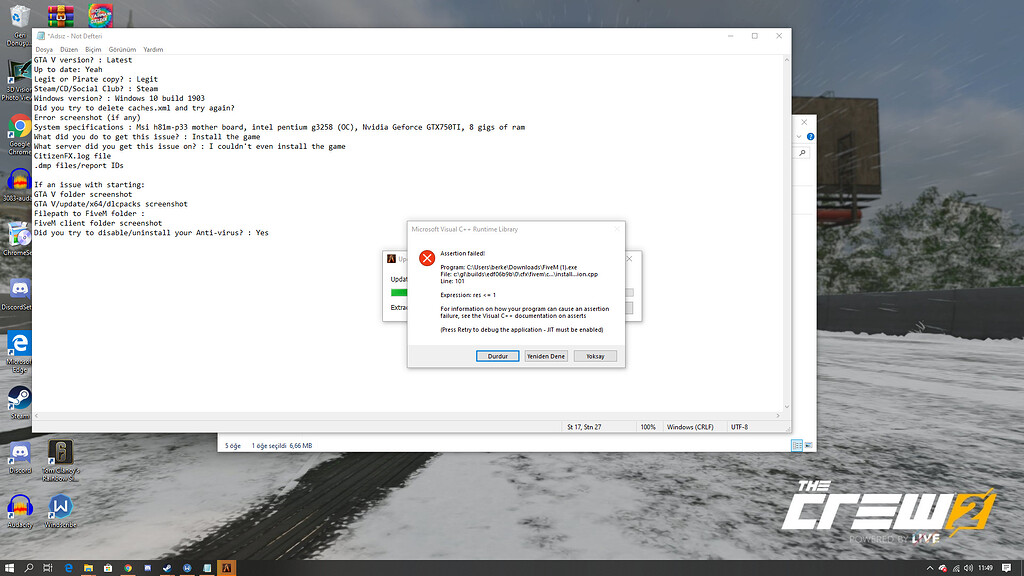
Task: Click the 'UTF-8' status bar entry
Action: tap(739, 427)
